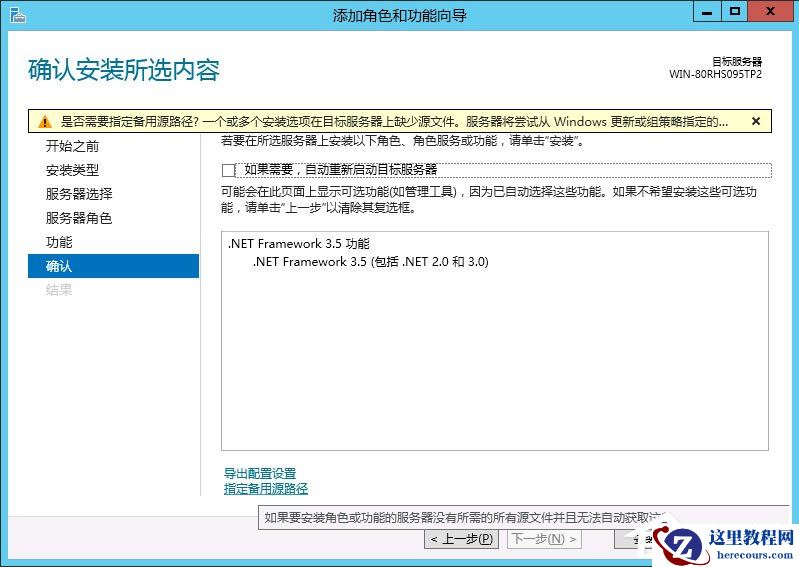Close the wizard with the red X
Image resolution: width=799 pixels, height=567 pixels.
pyautogui.click(x=770, y=12)
